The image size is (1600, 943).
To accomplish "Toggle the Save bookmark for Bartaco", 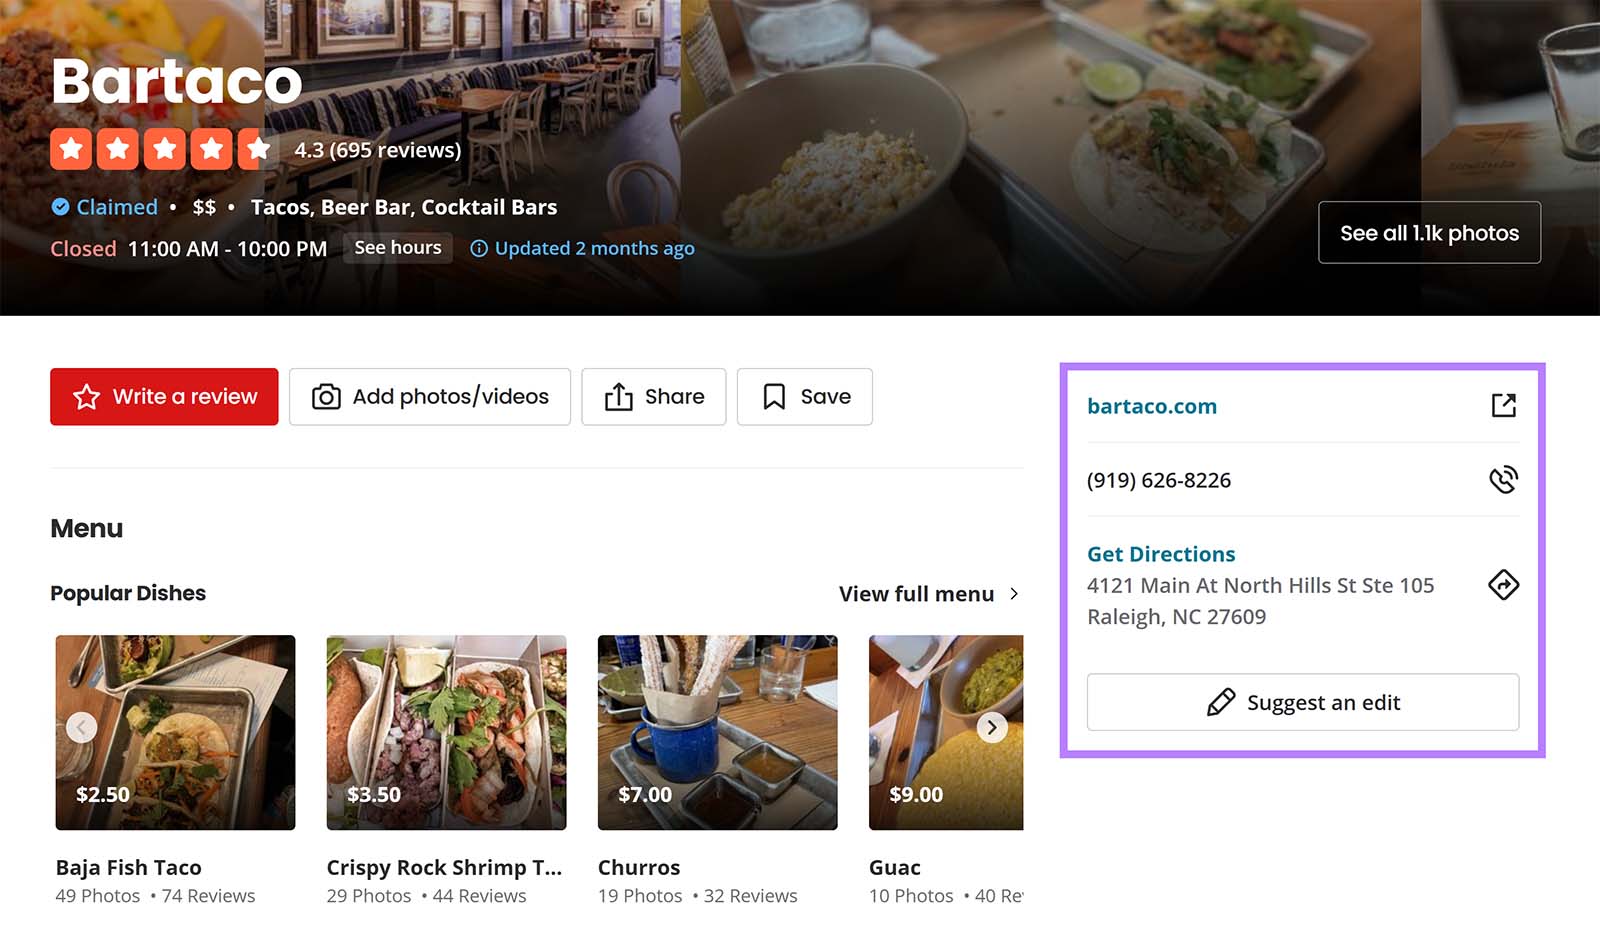I will point(773,396).
